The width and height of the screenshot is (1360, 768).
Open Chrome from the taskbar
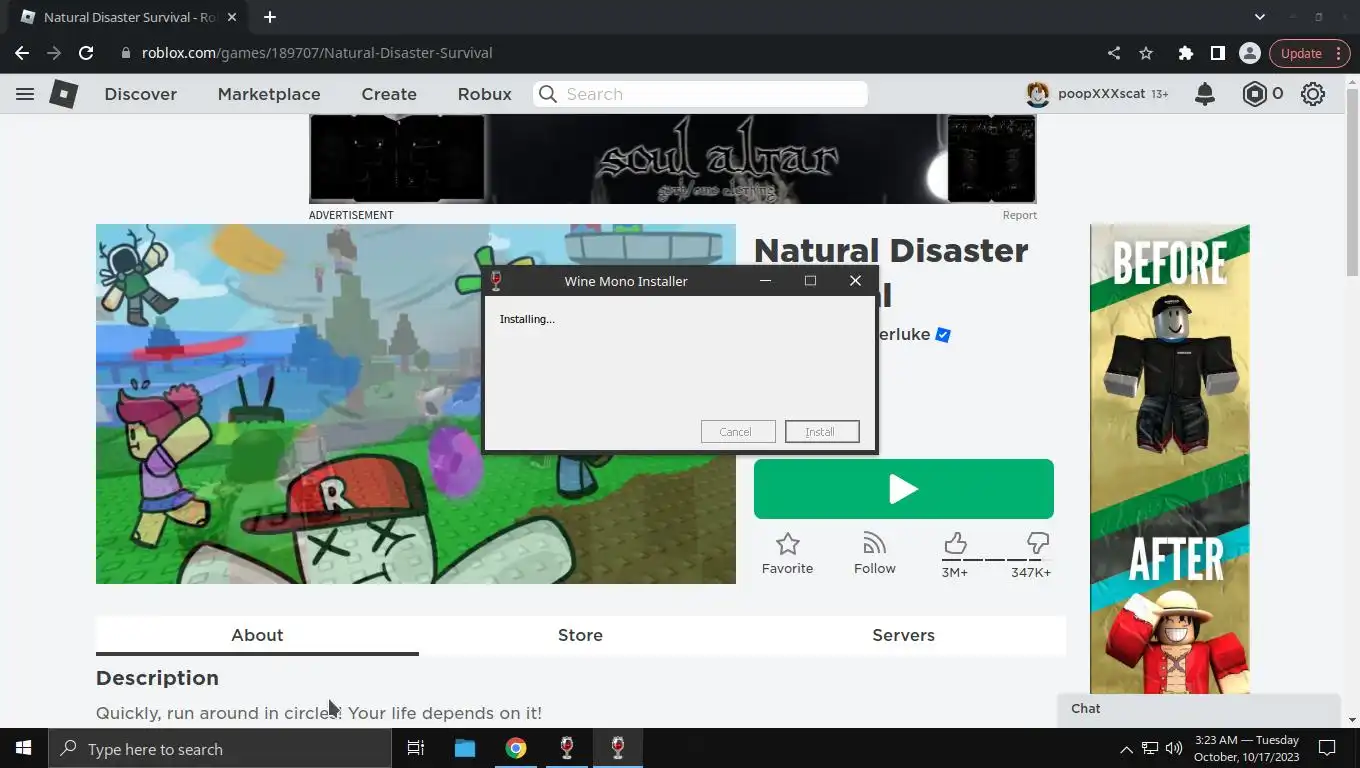pos(516,748)
